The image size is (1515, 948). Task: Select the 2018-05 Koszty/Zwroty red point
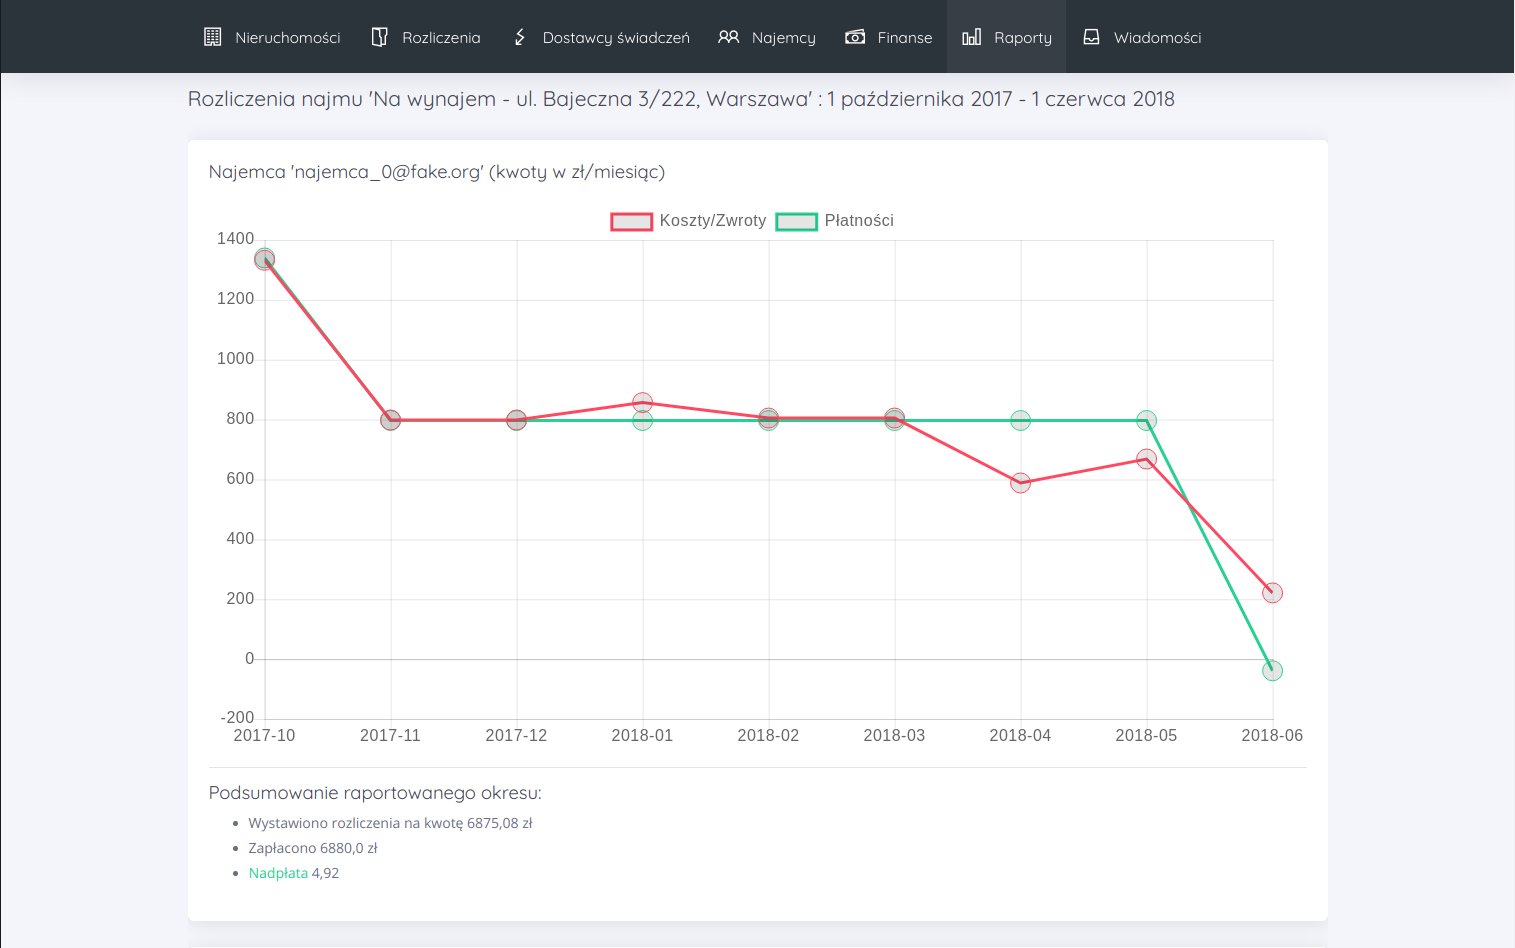1147,459
